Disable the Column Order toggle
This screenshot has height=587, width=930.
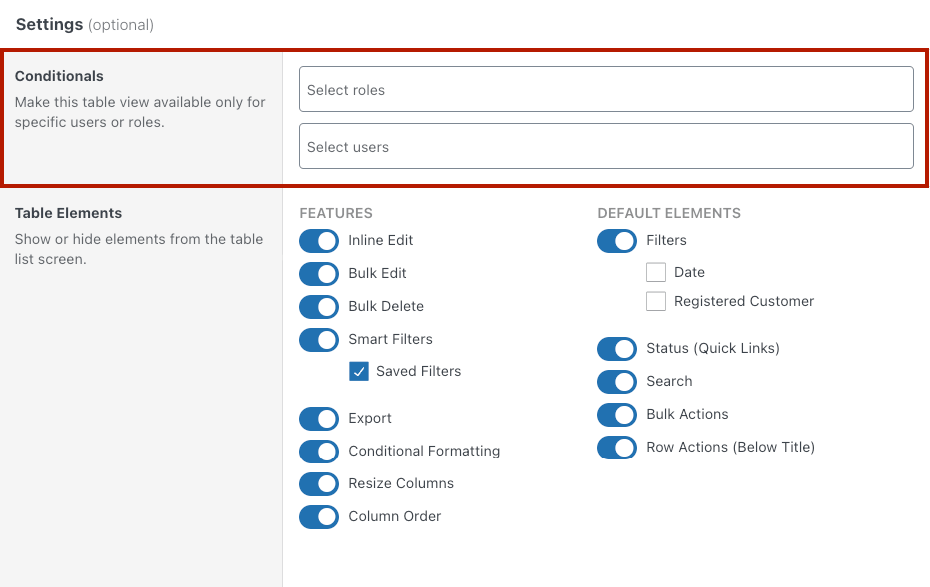pyautogui.click(x=319, y=517)
